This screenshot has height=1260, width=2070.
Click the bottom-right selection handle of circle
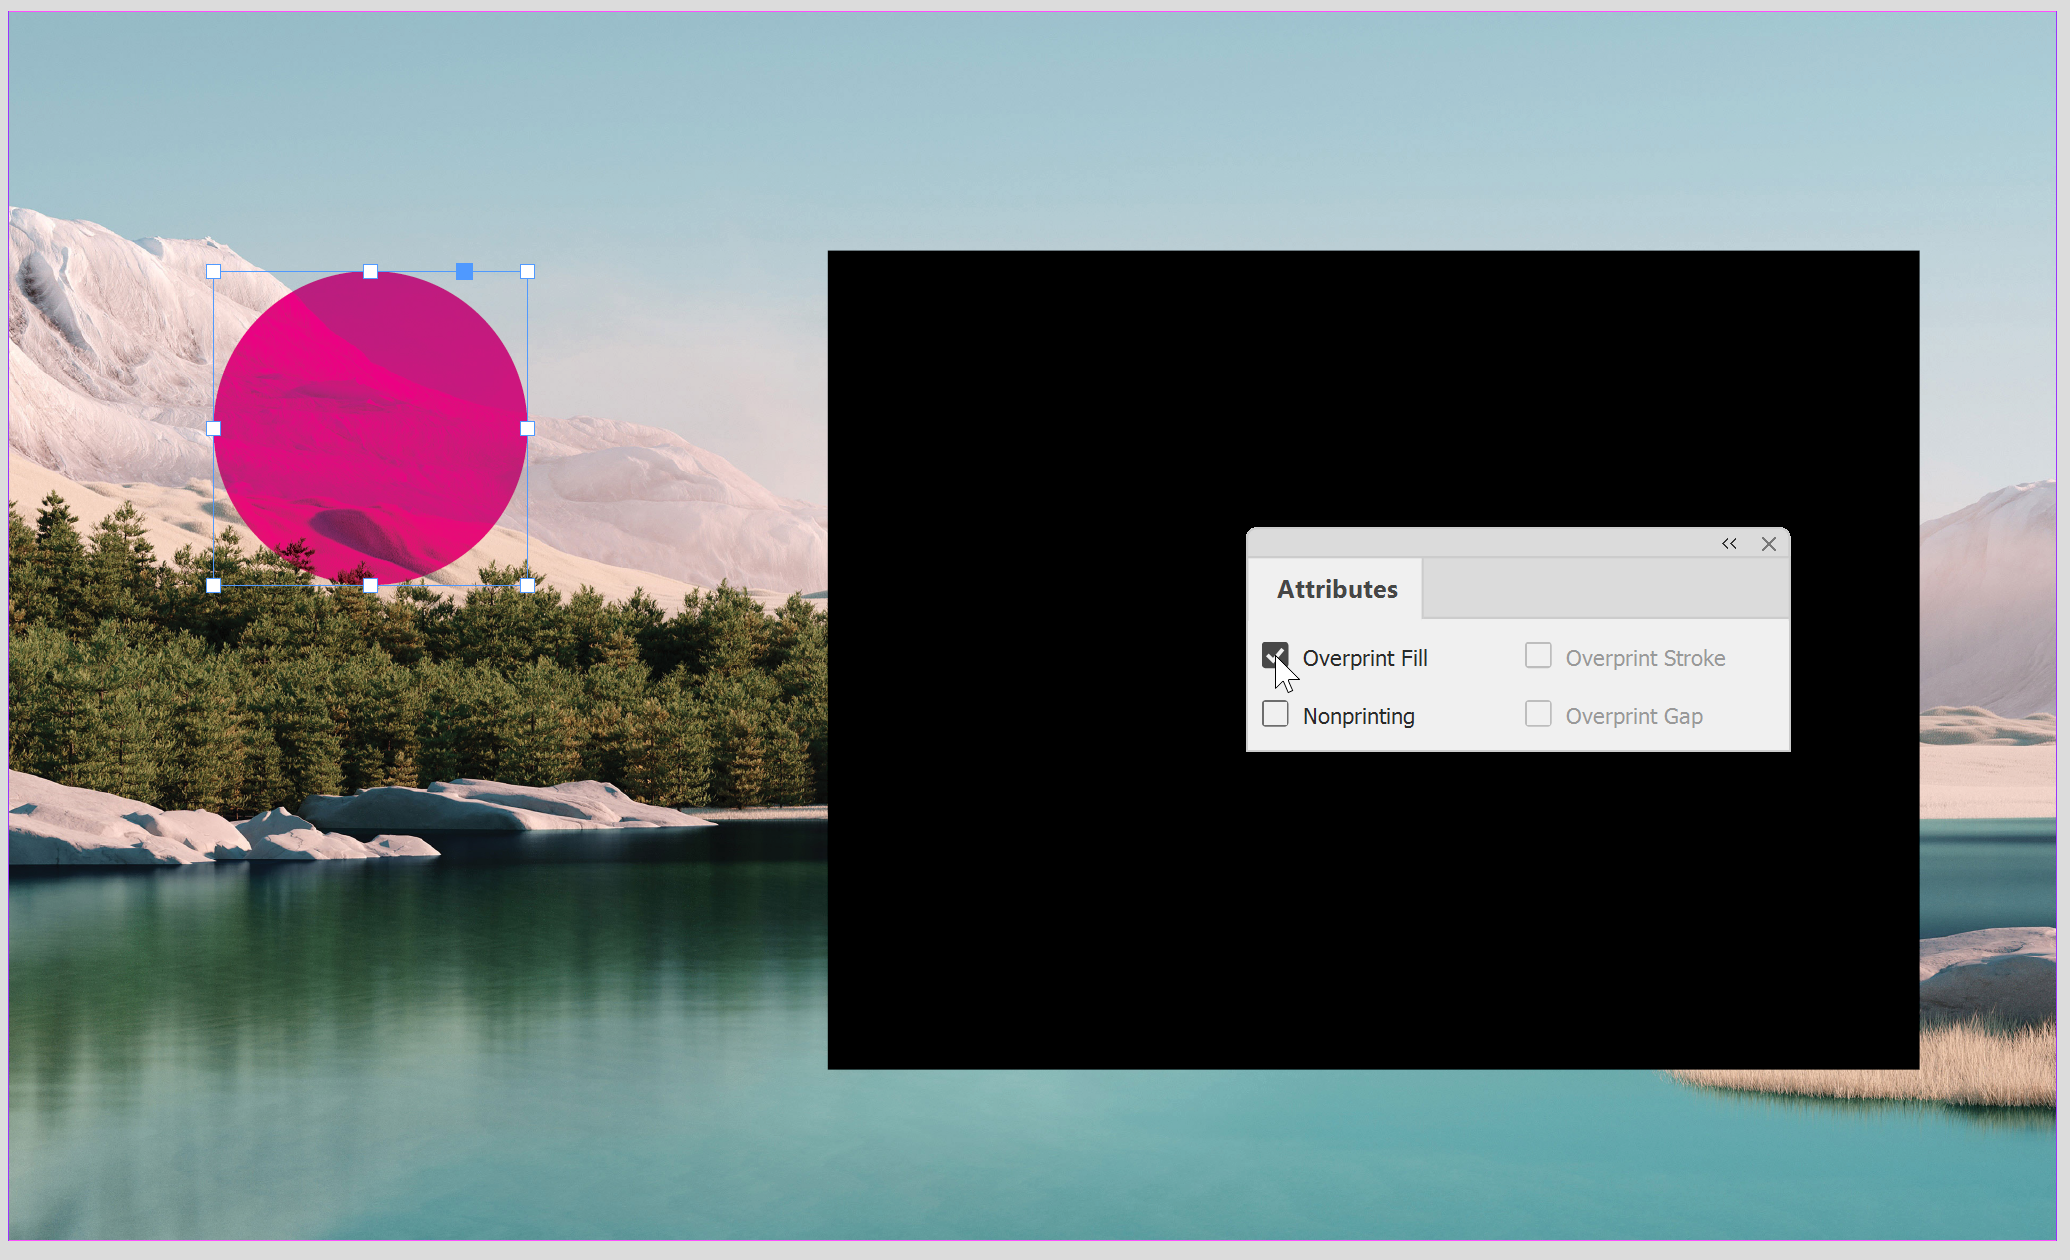click(528, 586)
